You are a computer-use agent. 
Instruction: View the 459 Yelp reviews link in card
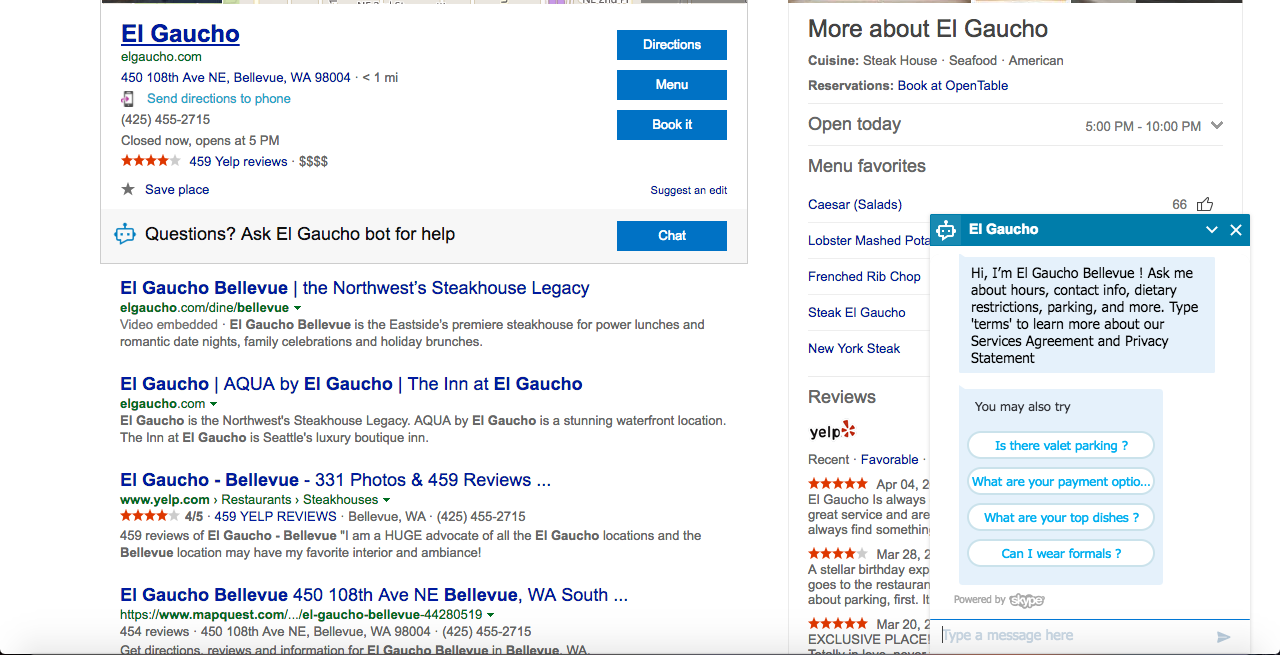(238, 161)
